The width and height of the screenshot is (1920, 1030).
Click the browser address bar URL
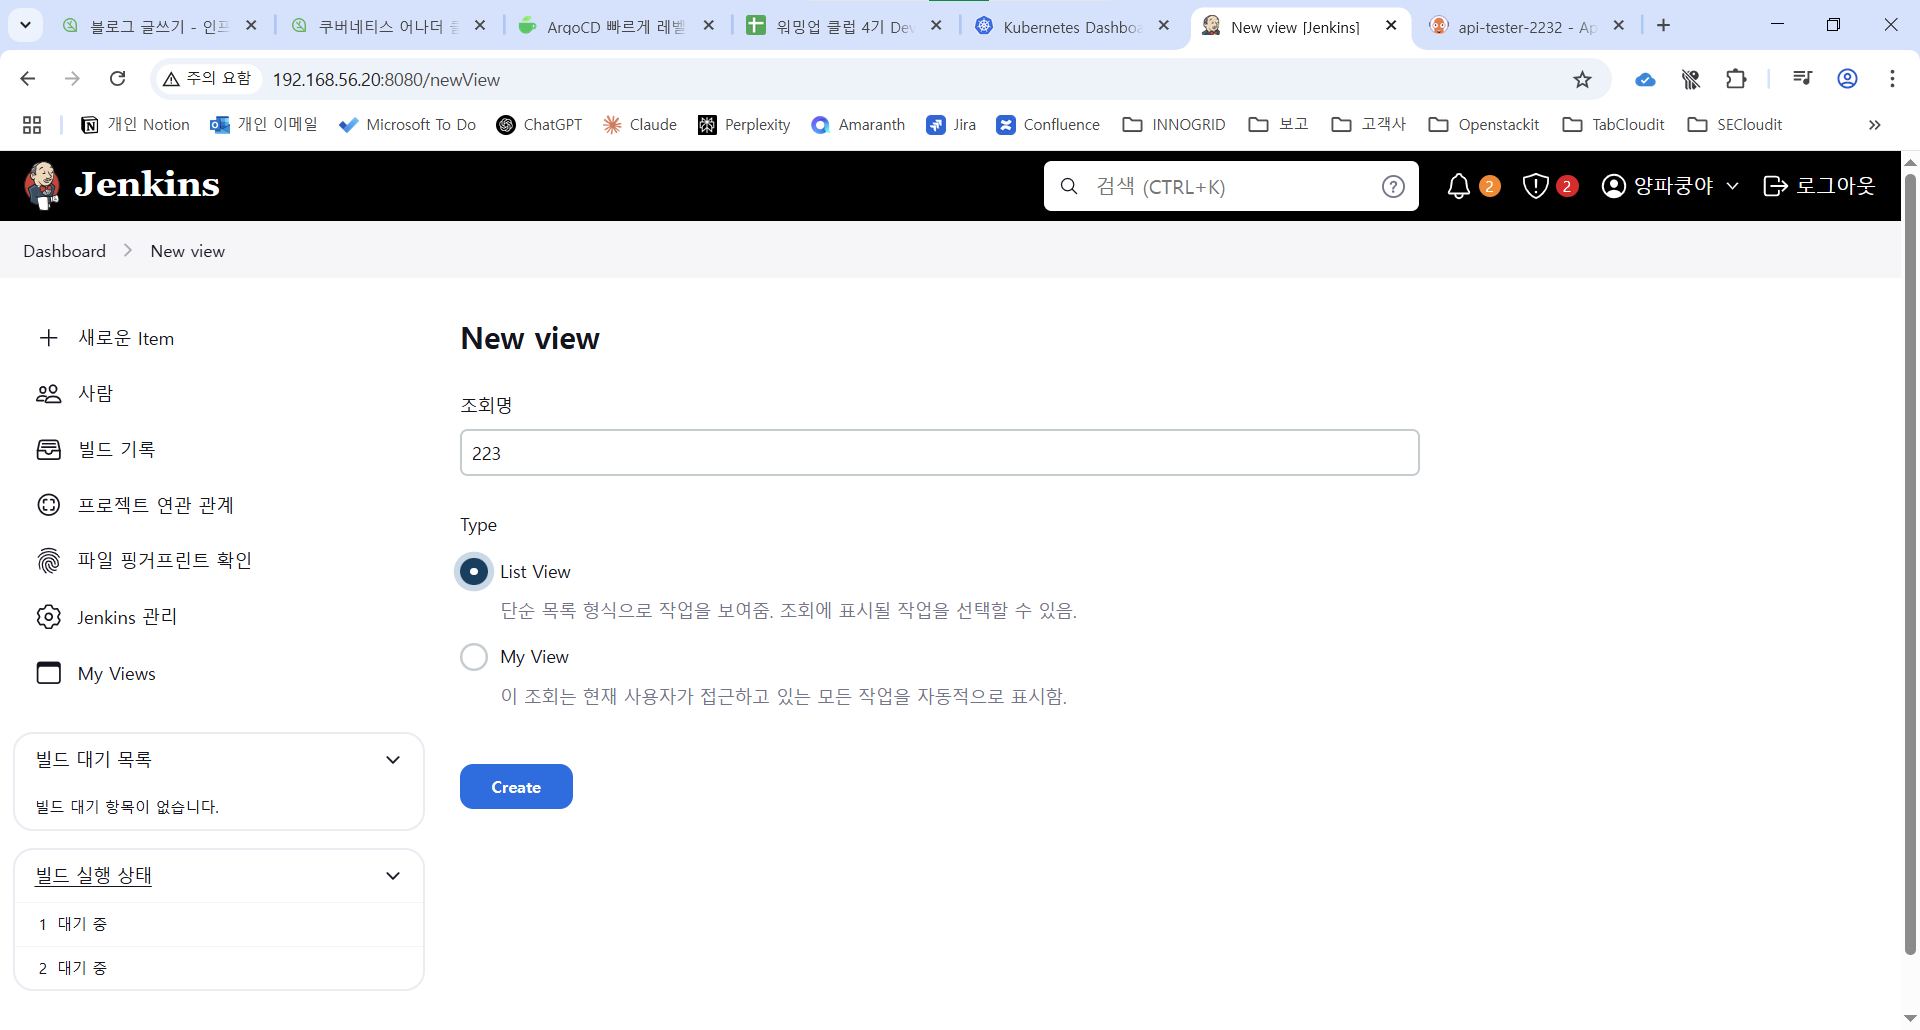click(x=386, y=79)
